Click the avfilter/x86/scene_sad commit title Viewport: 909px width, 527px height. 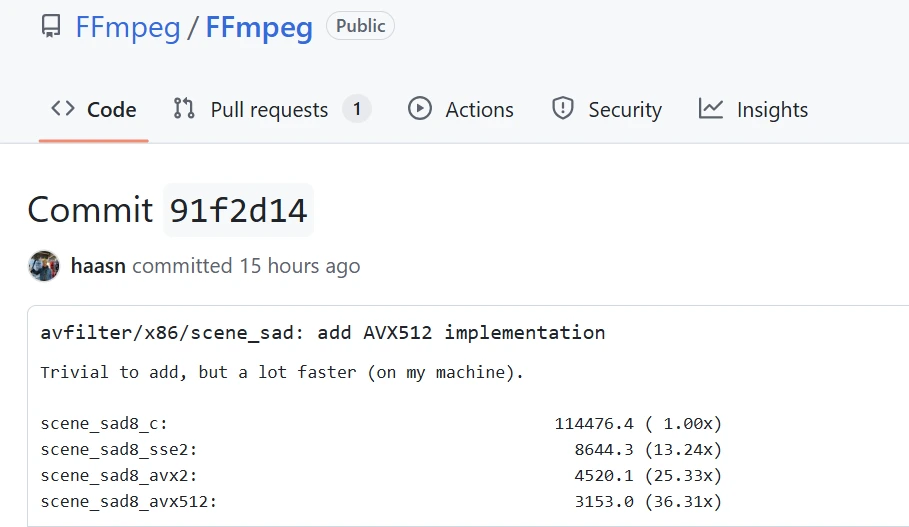tap(322, 333)
